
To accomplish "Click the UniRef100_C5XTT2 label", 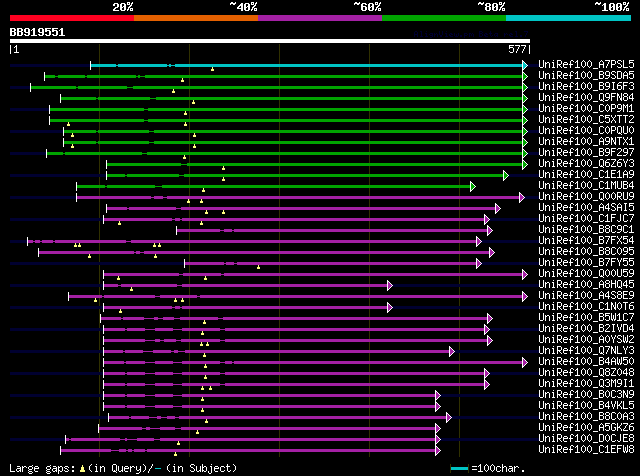I will click(586, 119).
